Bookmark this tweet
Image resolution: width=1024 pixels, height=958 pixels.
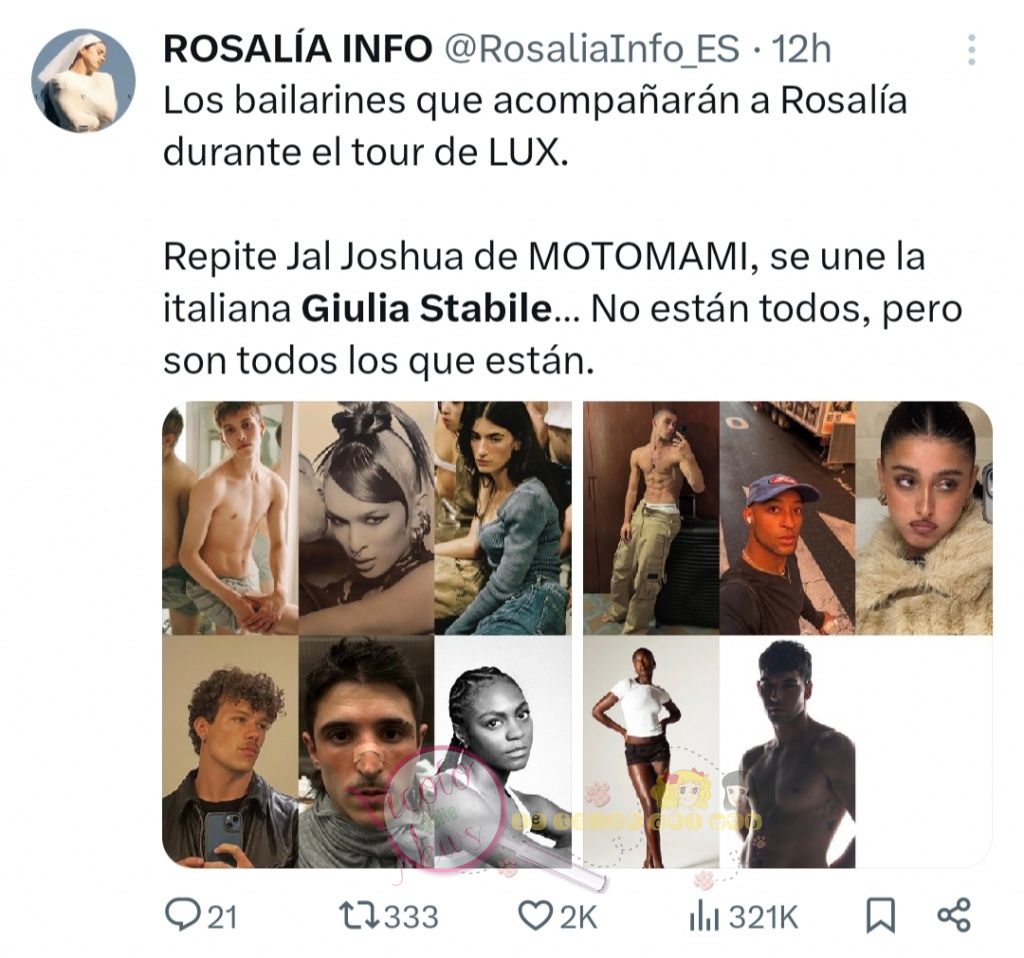pos(880,916)
